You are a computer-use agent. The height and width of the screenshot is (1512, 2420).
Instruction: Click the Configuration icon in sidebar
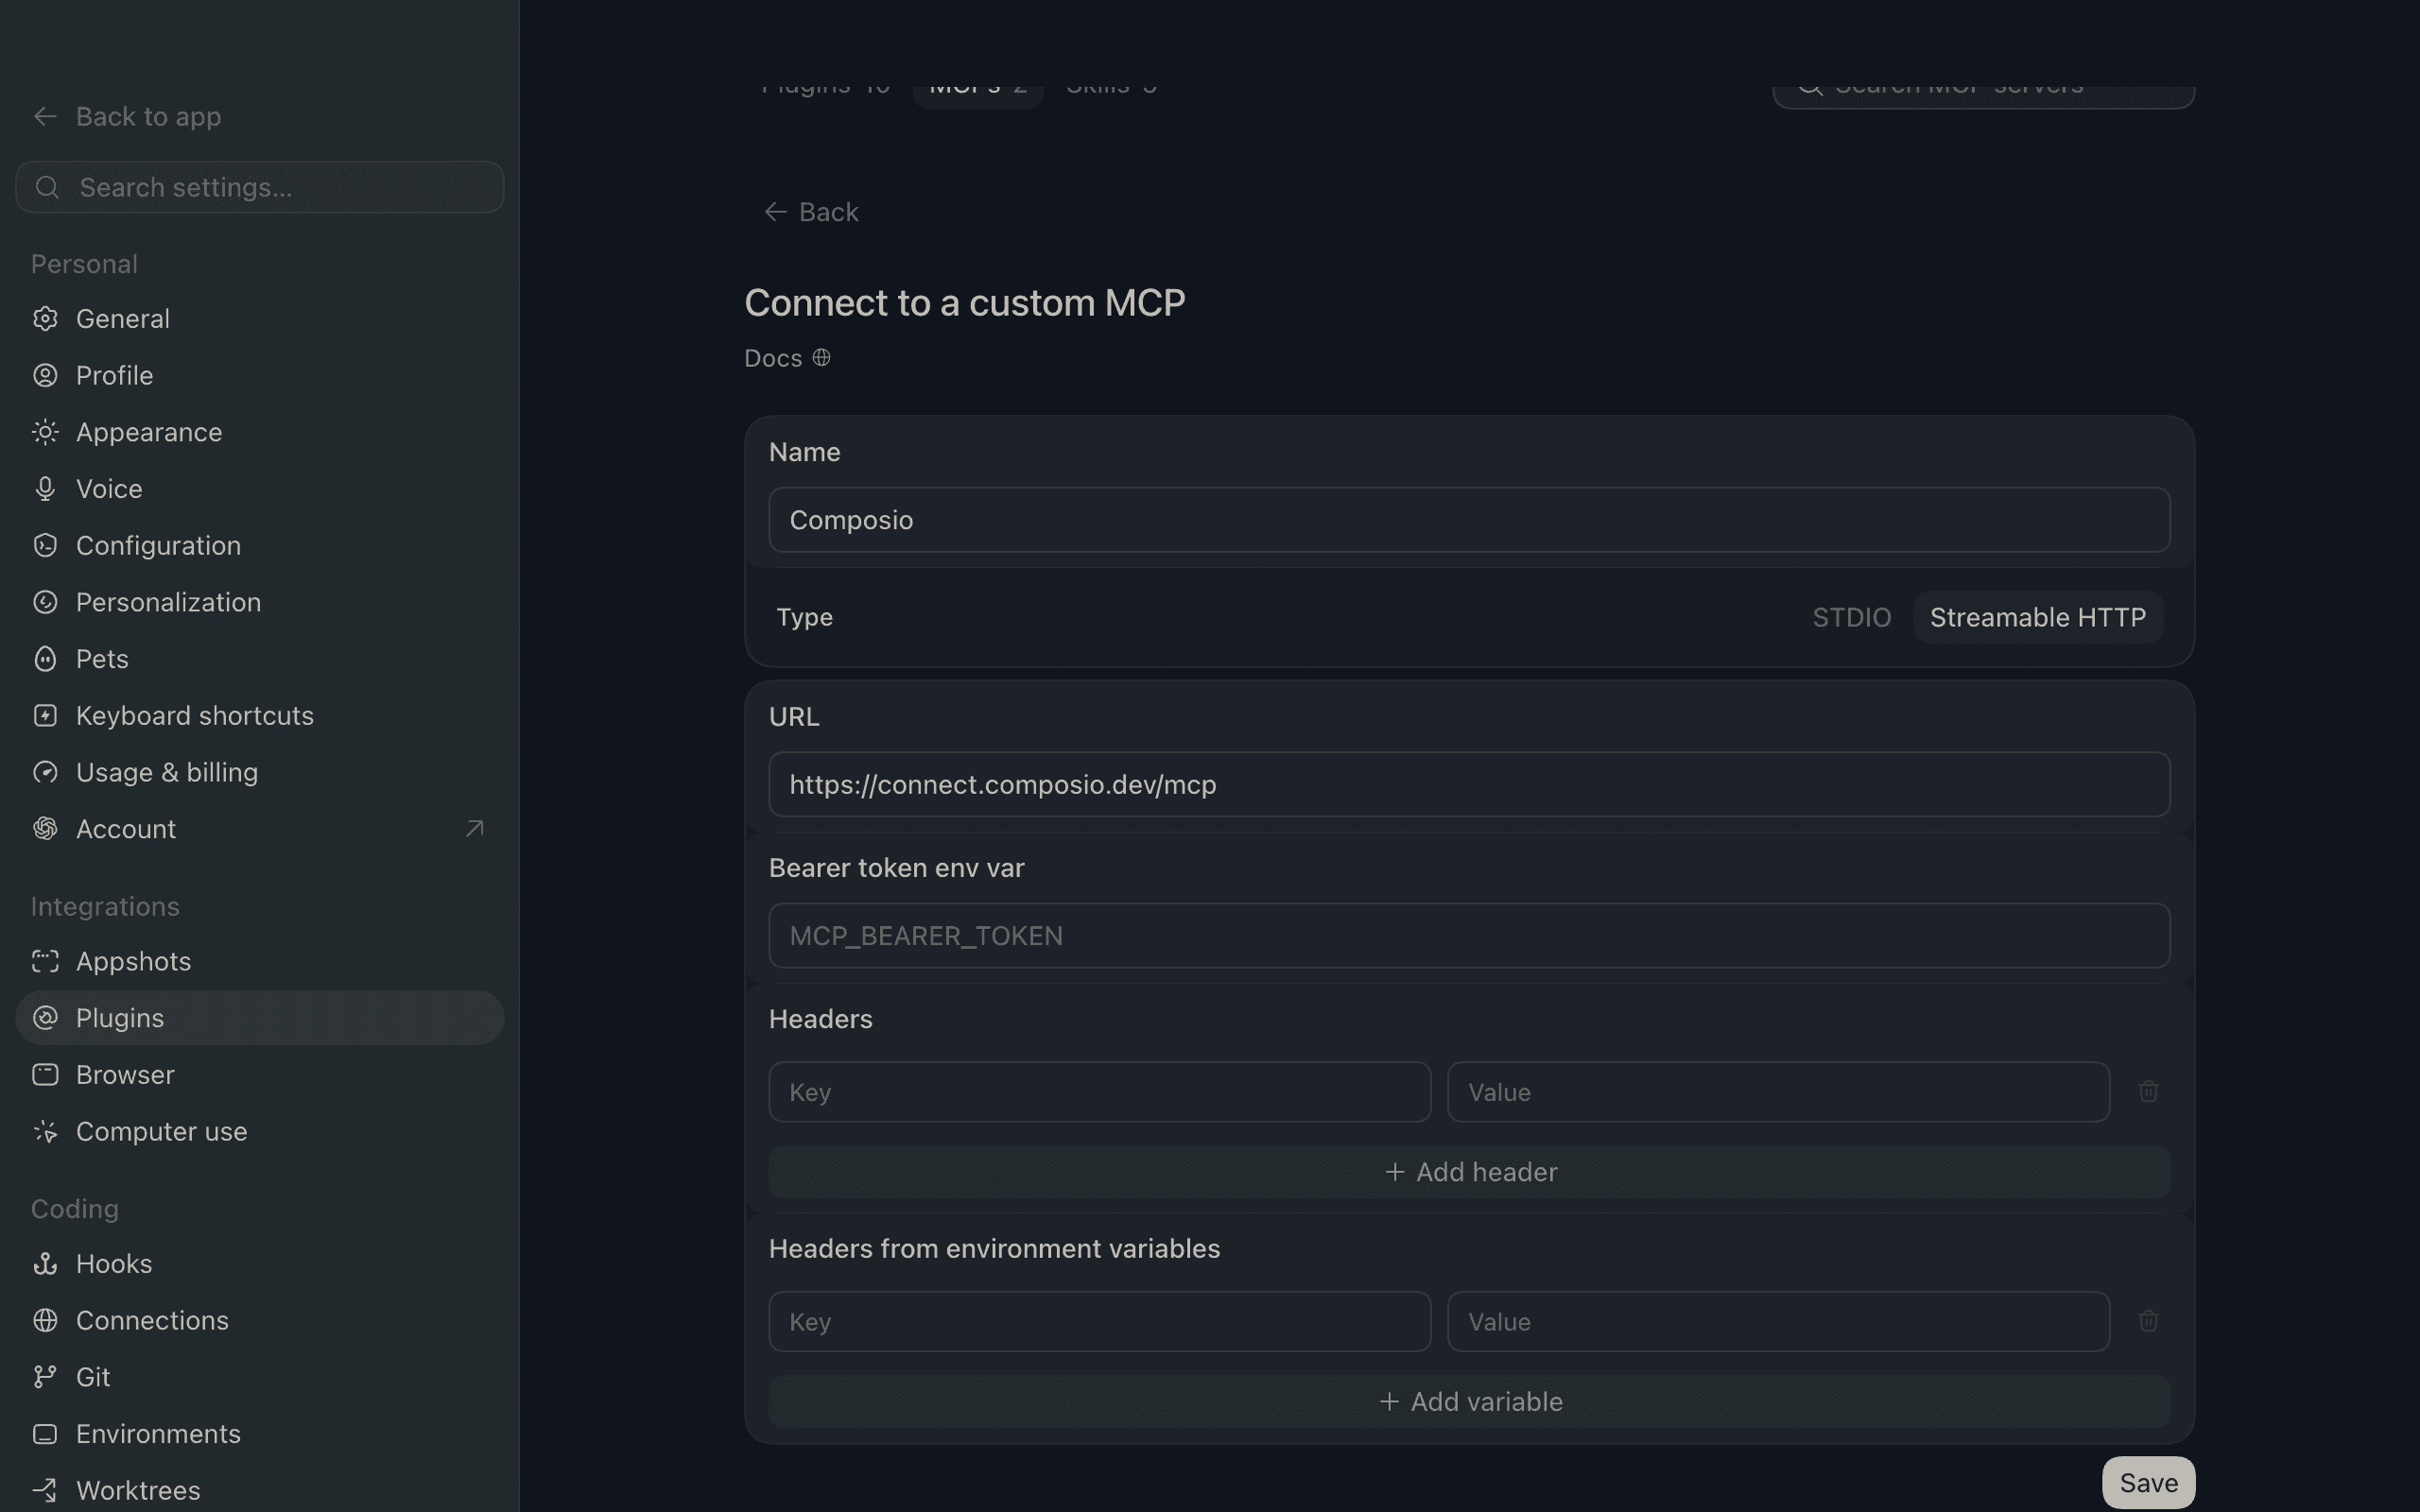click(x=45, y=546)
